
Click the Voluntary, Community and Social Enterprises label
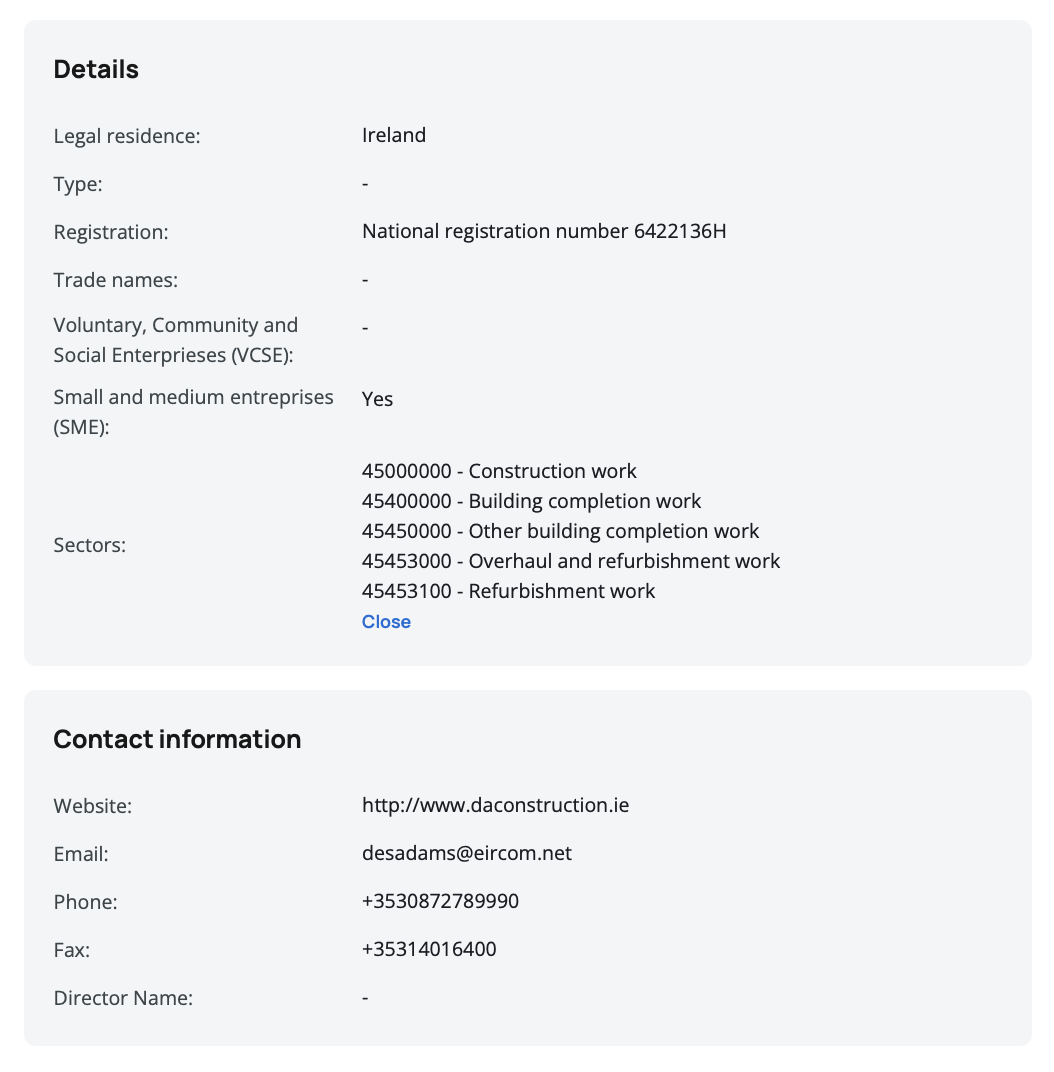coord(175,340)
